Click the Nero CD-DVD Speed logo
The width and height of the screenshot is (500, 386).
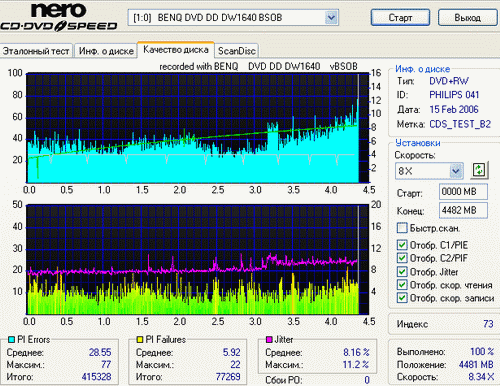[x=59, y=16]
